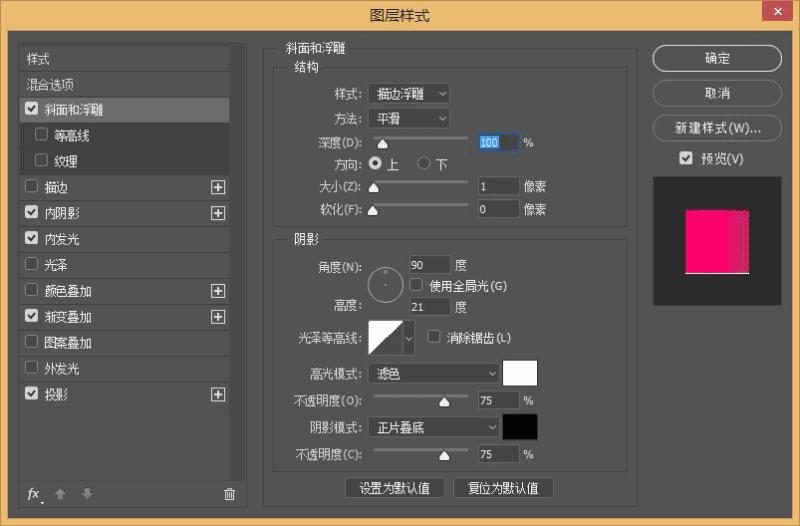Image resolution: width=800 pixels, height=526 pixels.
Task: Click the 复位为默认值 button
Action: (503, 488)
